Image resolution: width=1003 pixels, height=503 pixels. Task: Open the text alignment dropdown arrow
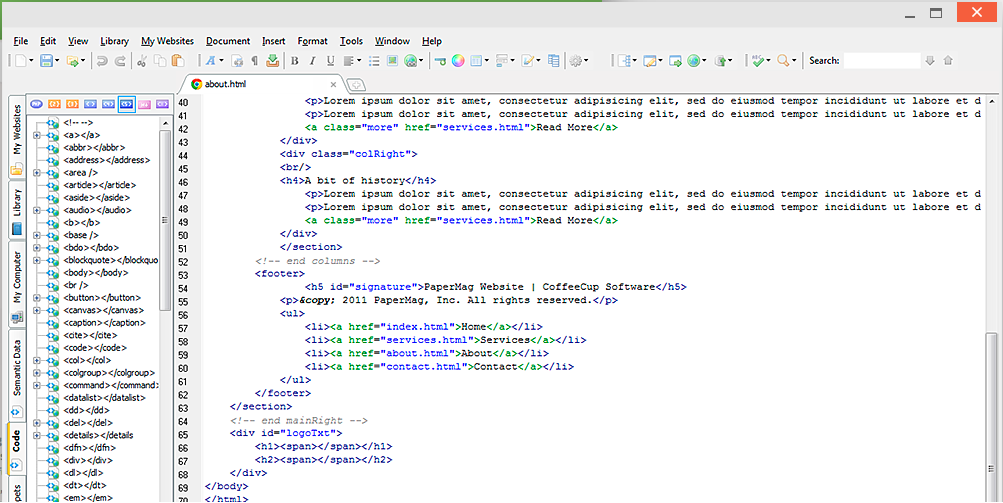(x=359, y=61)
